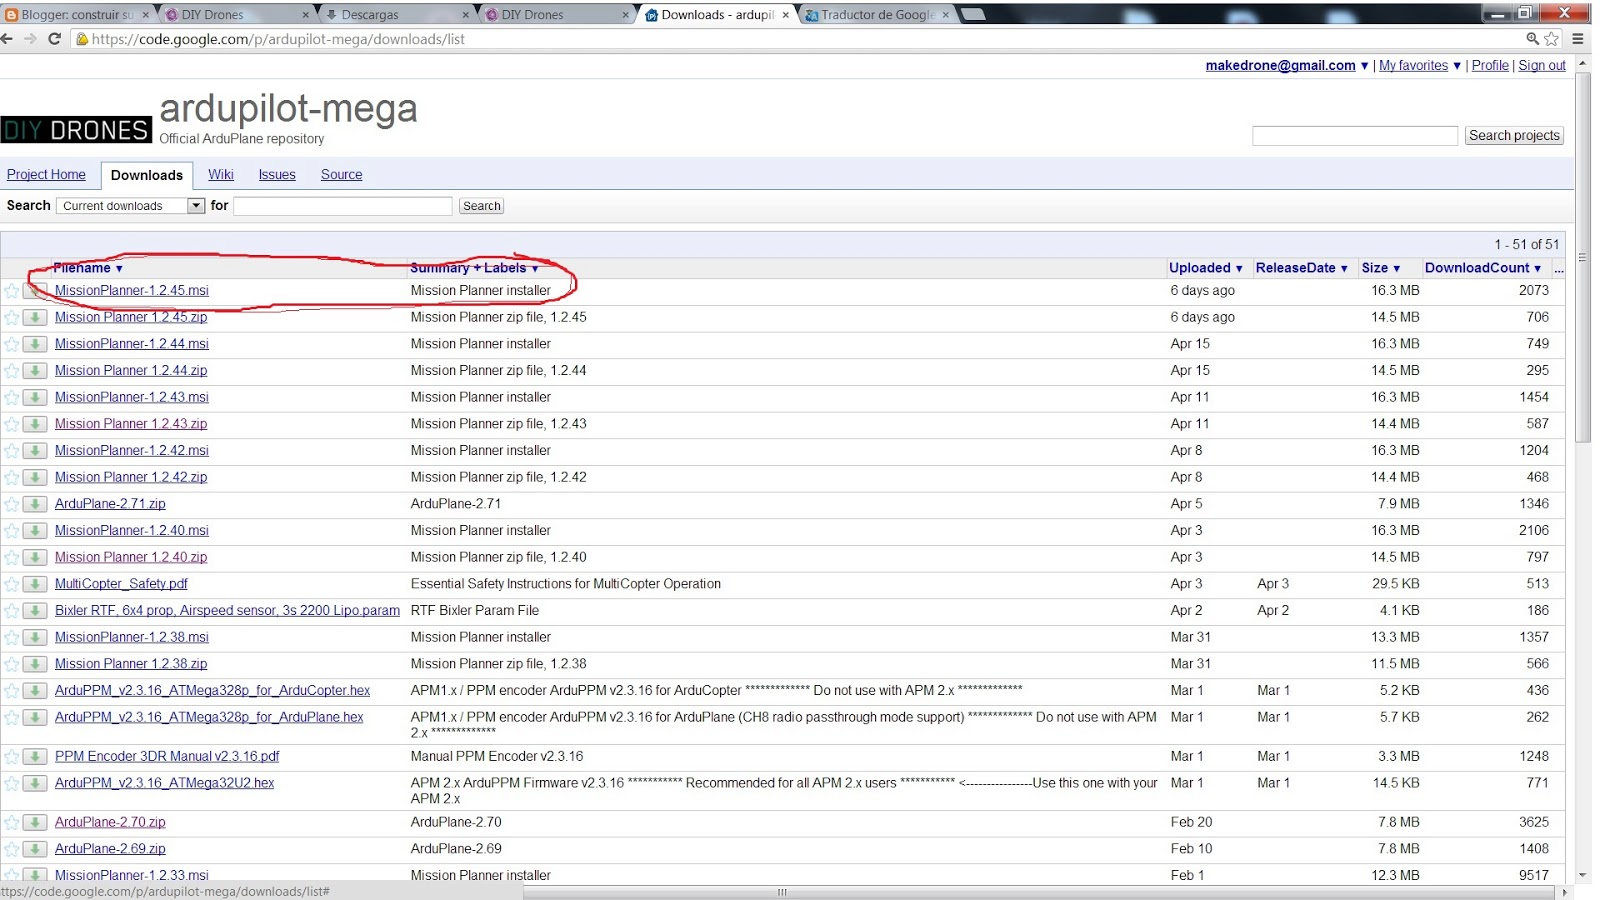
Task: Focus the Search projects text field
Action: 1355,136
